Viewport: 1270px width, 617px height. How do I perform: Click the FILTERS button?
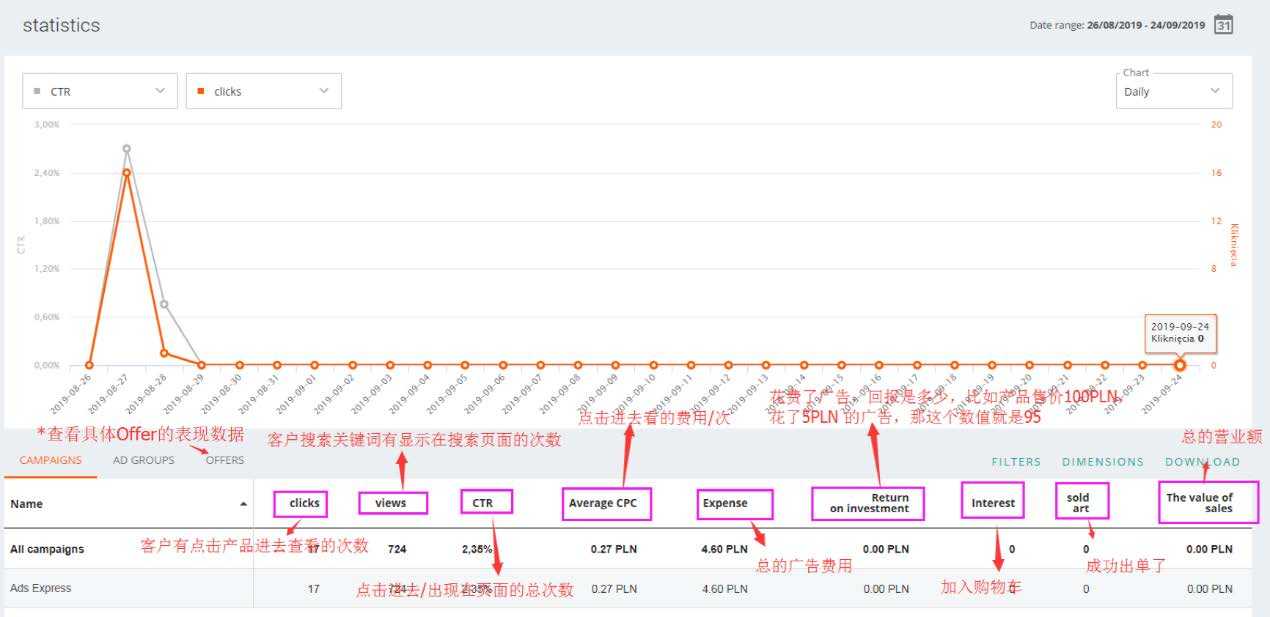[1016, 462]
